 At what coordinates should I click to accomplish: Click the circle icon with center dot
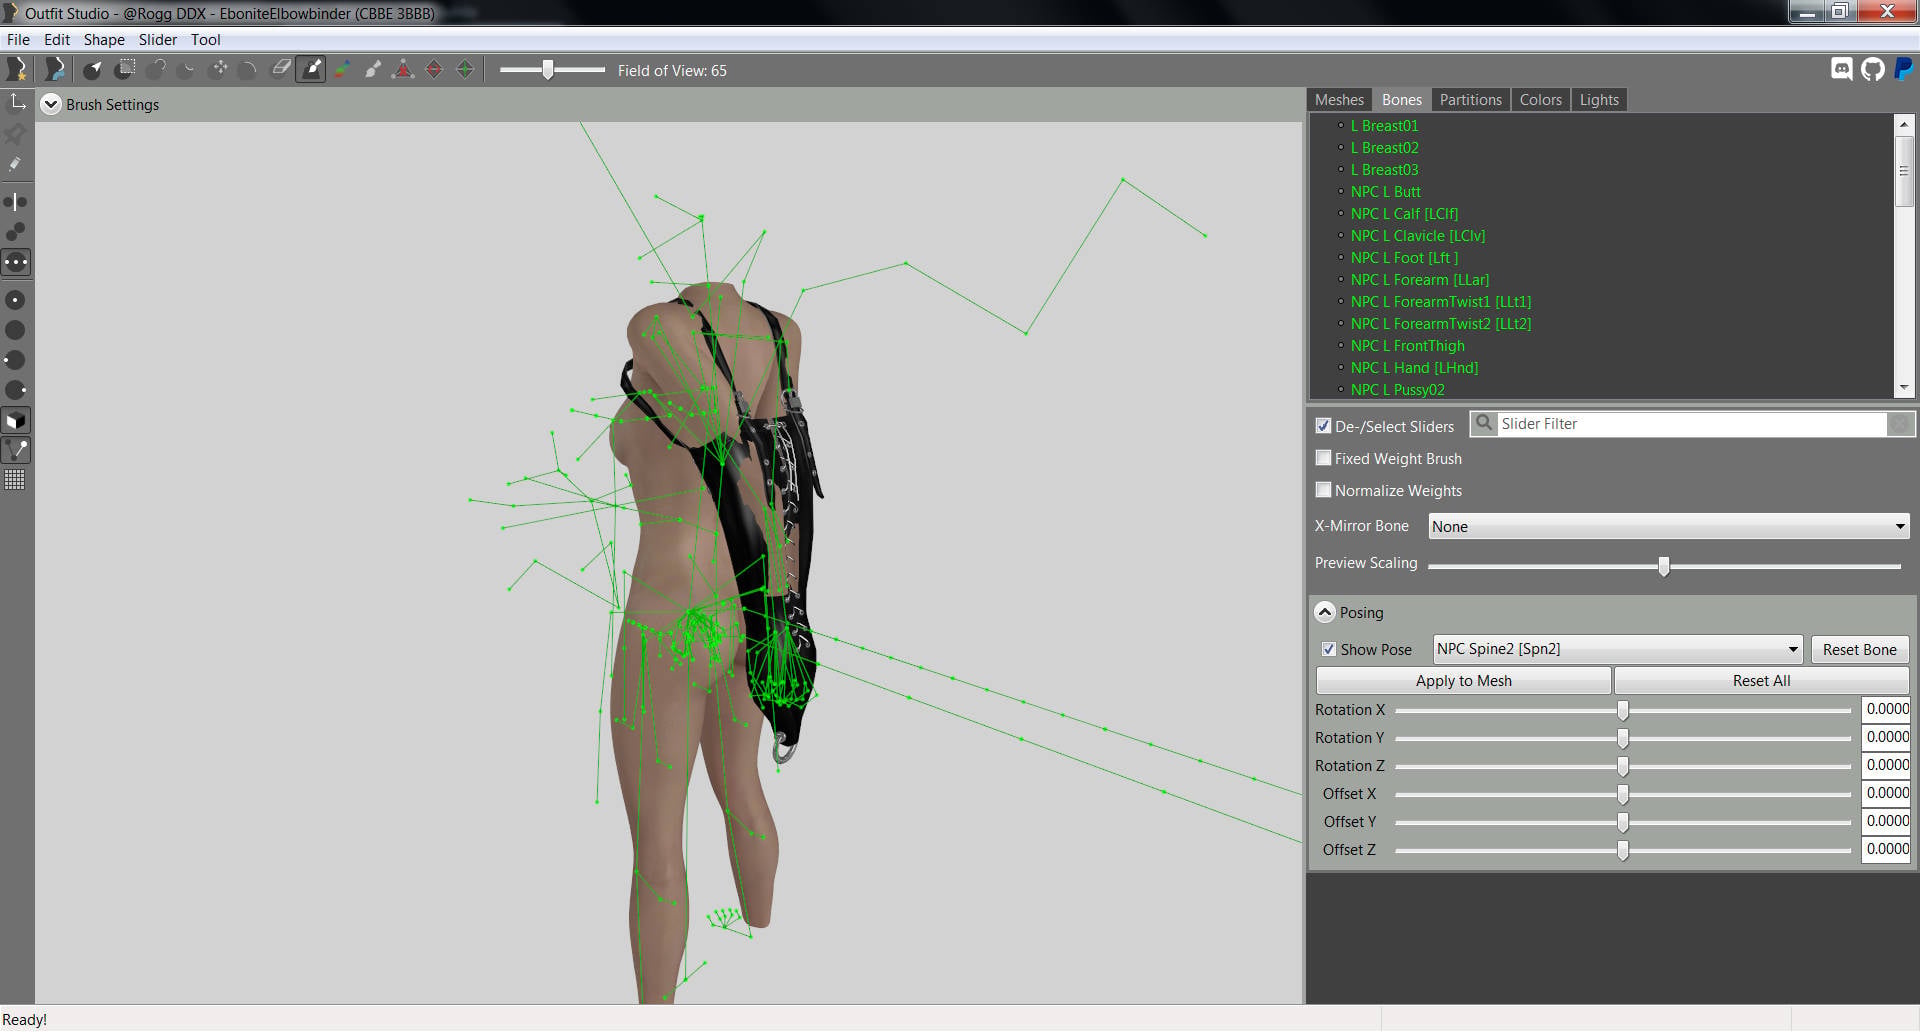click(16, 300)
